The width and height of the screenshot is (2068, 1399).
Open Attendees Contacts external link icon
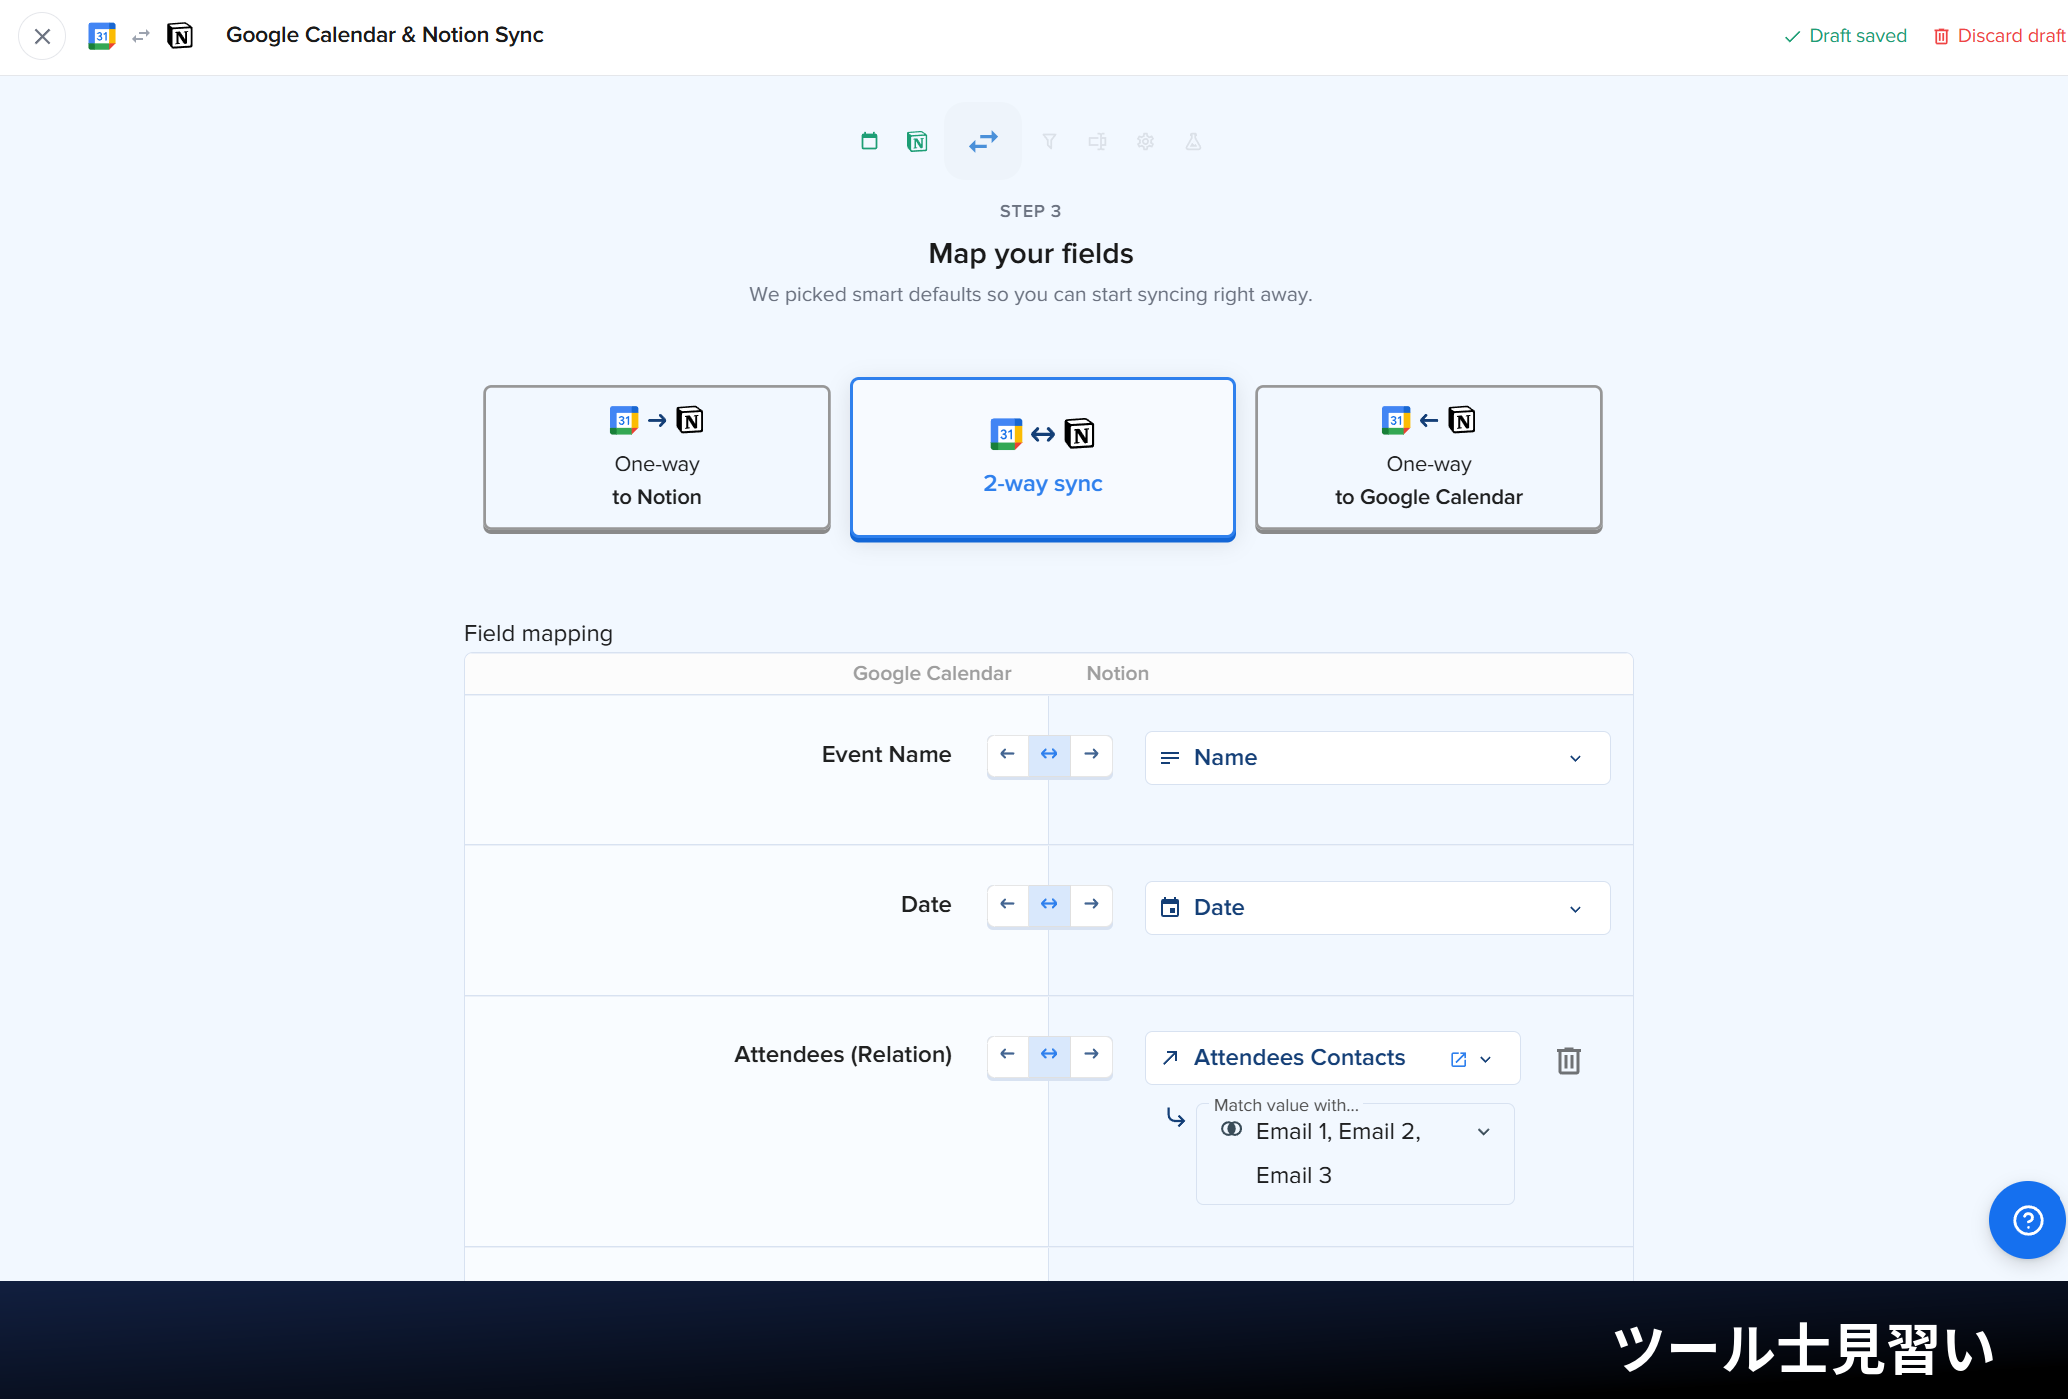[1459, 1059]
